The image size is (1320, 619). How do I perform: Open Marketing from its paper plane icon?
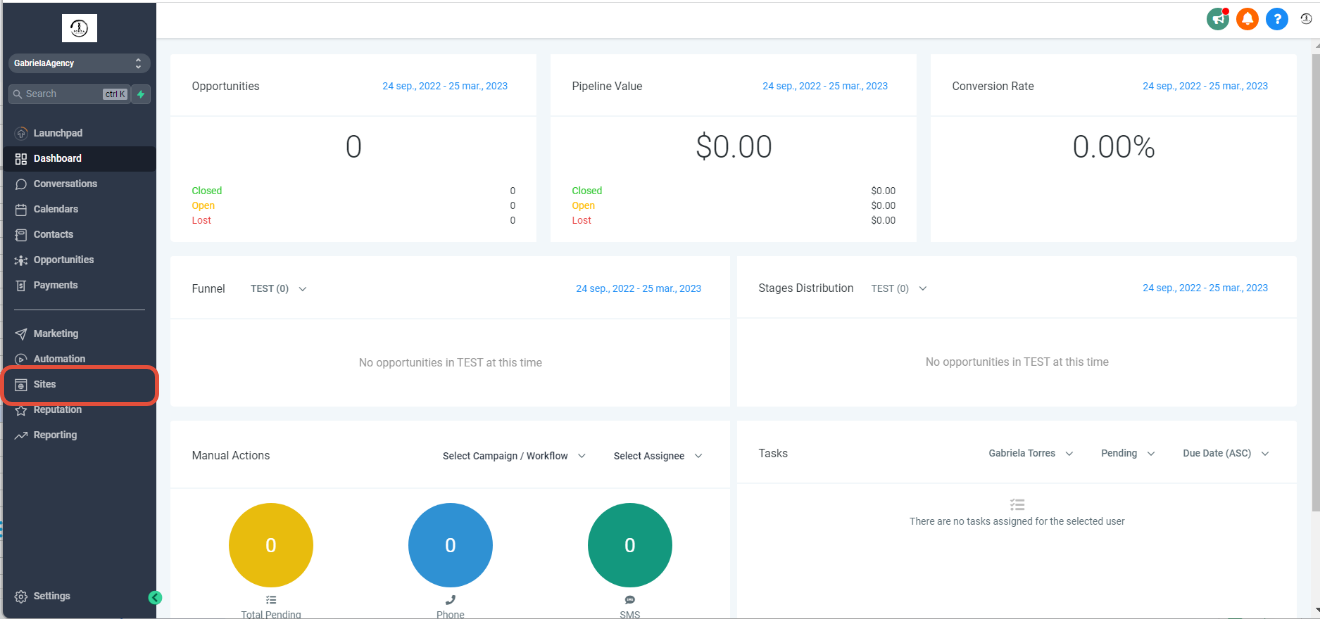(21, 333)
